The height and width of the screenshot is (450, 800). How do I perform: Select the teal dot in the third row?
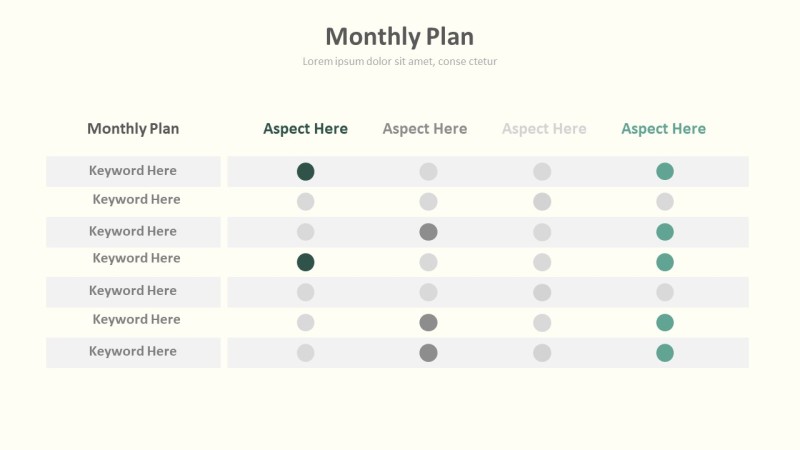(665, 232)
